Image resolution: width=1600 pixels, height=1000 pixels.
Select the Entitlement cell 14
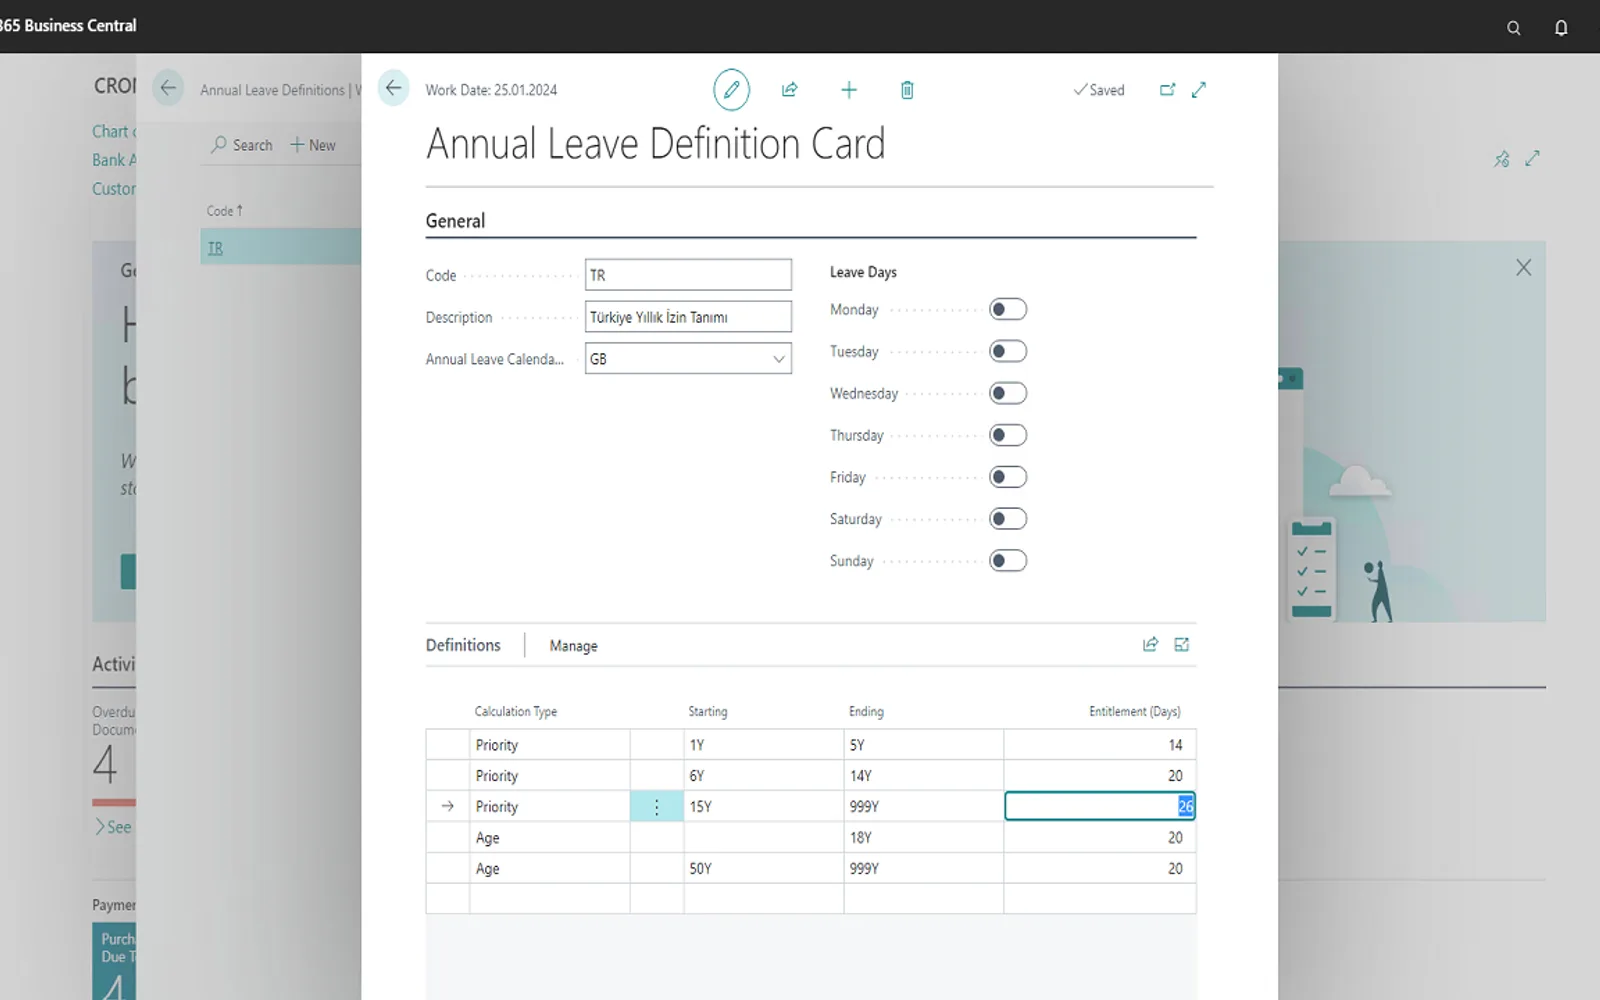[x=1100, y=745]
